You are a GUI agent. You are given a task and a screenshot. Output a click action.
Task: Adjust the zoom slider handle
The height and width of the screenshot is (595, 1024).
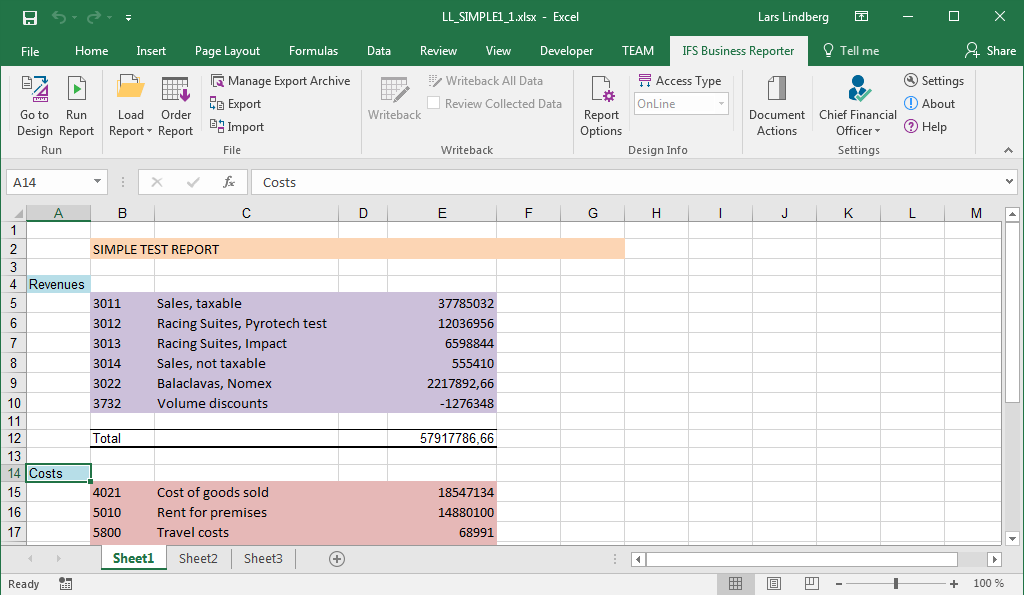point(896,583)
